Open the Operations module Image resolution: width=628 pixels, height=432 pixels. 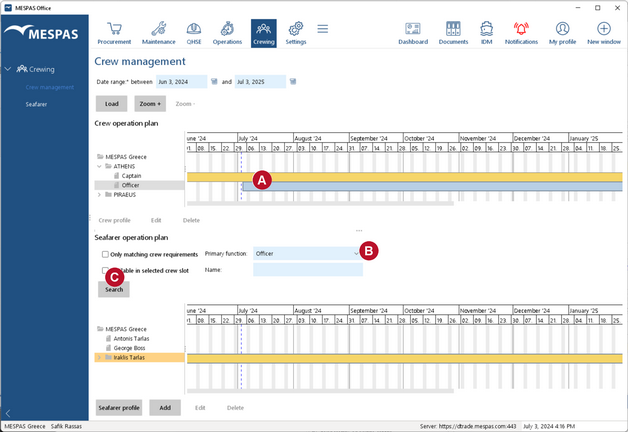pyautogui.click(x=227, y=33)
